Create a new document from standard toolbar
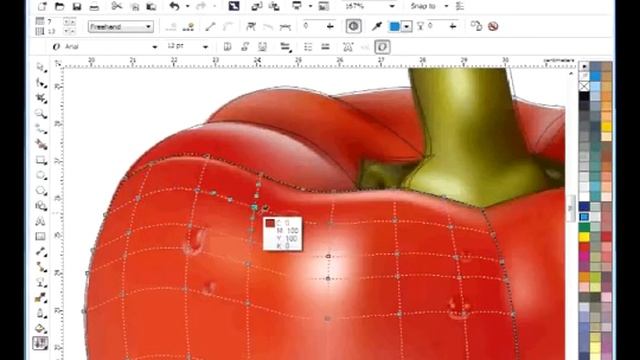 pyautogui.click(x=42, y=6)
